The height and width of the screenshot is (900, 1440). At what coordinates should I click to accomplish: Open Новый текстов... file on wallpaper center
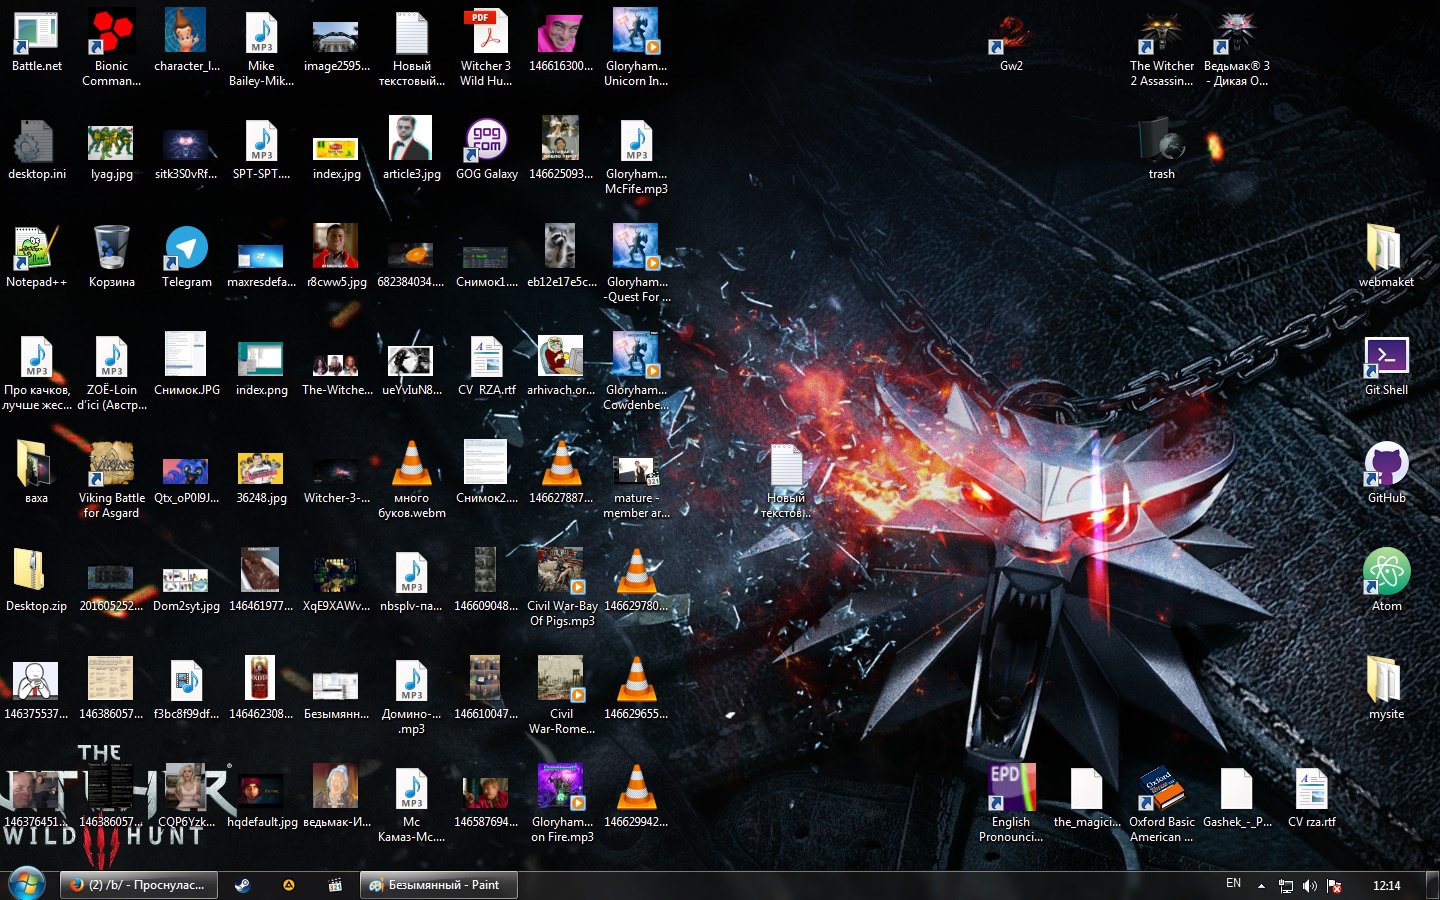point(786,480)
